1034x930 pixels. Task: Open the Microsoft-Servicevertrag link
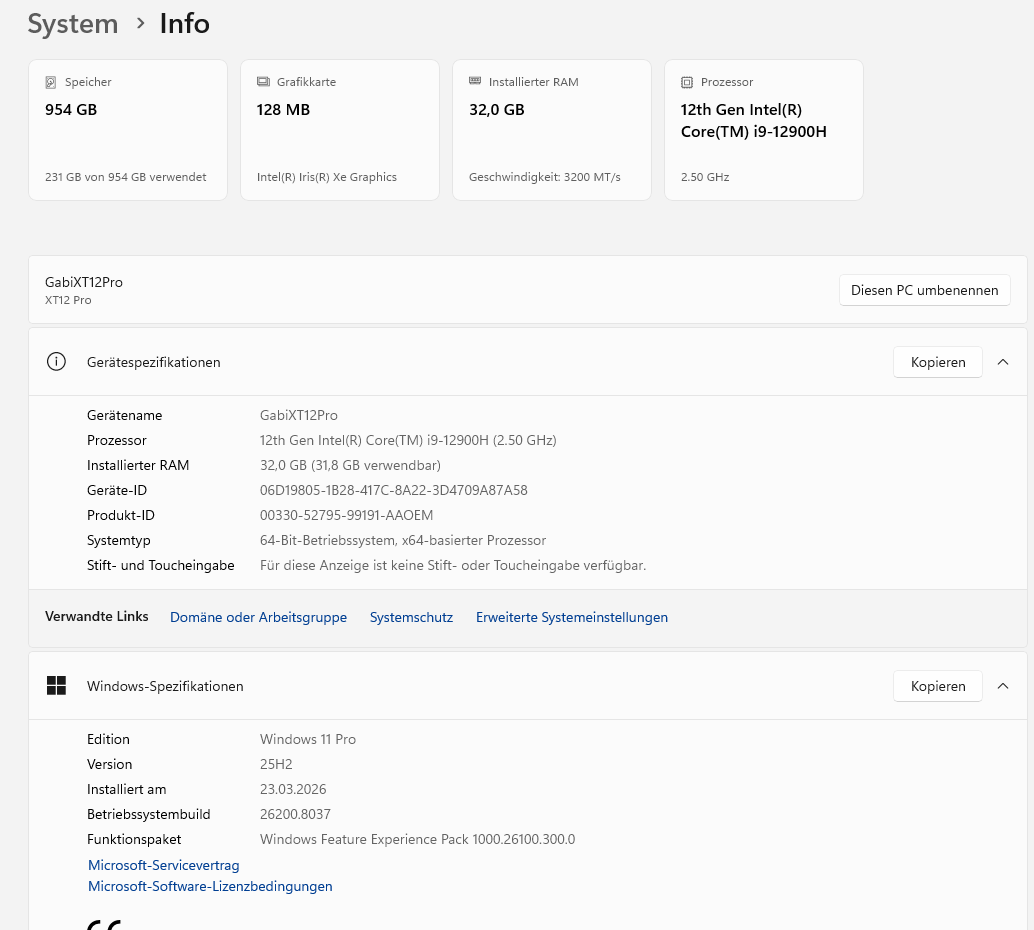coord(164,865)
